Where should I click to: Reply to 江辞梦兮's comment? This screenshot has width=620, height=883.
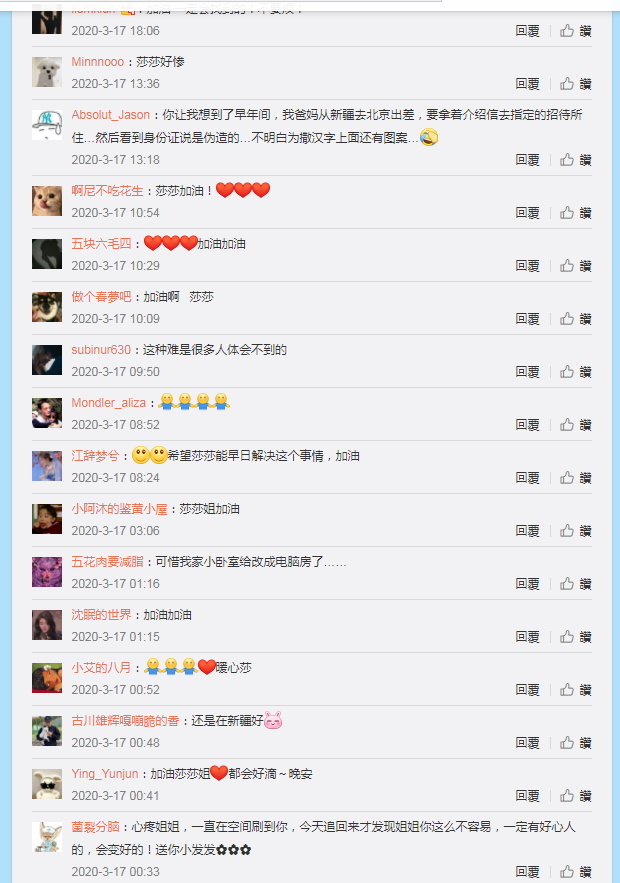528,478
